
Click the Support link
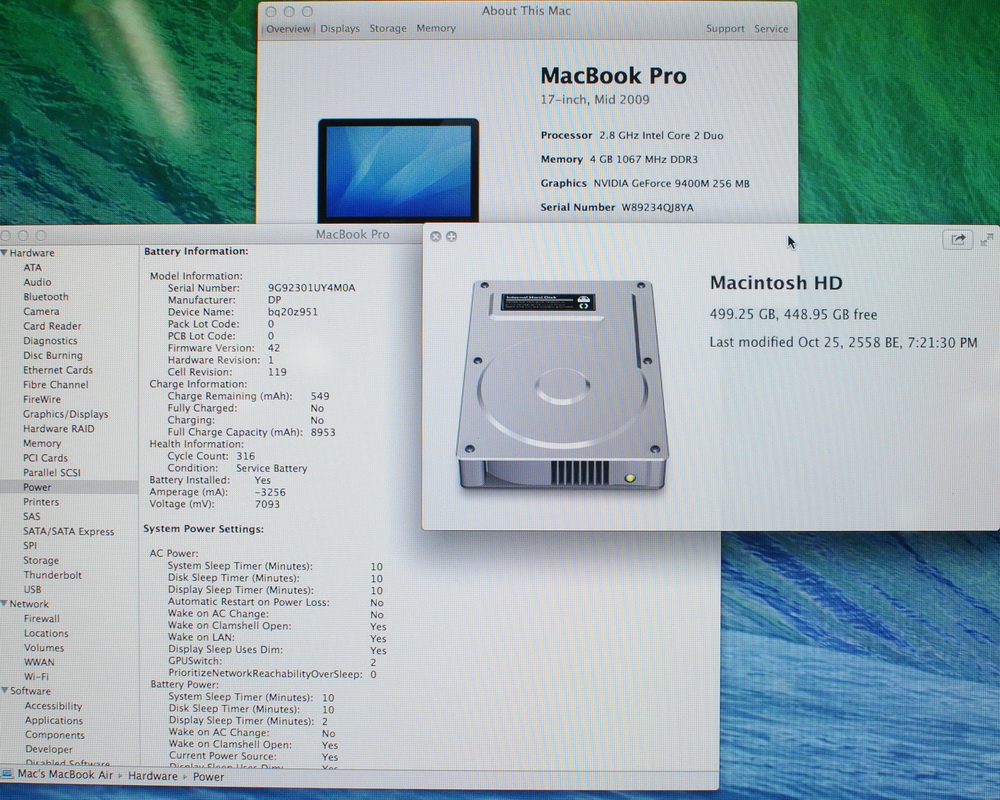click(x=725, y=29)
